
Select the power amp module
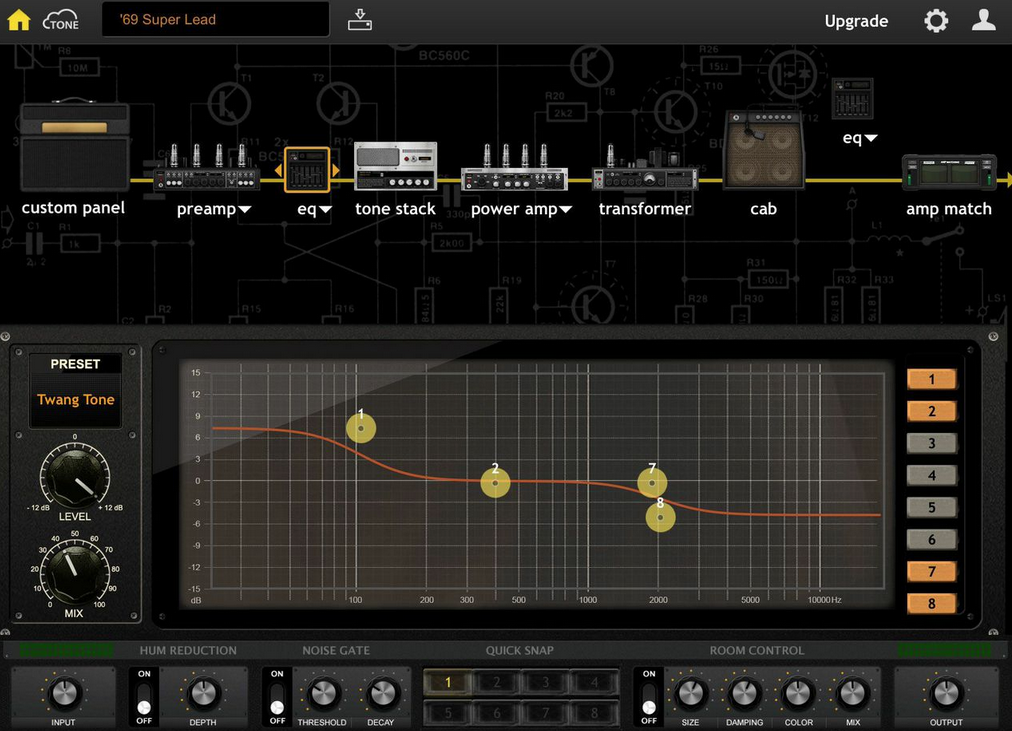click(514, 167)
